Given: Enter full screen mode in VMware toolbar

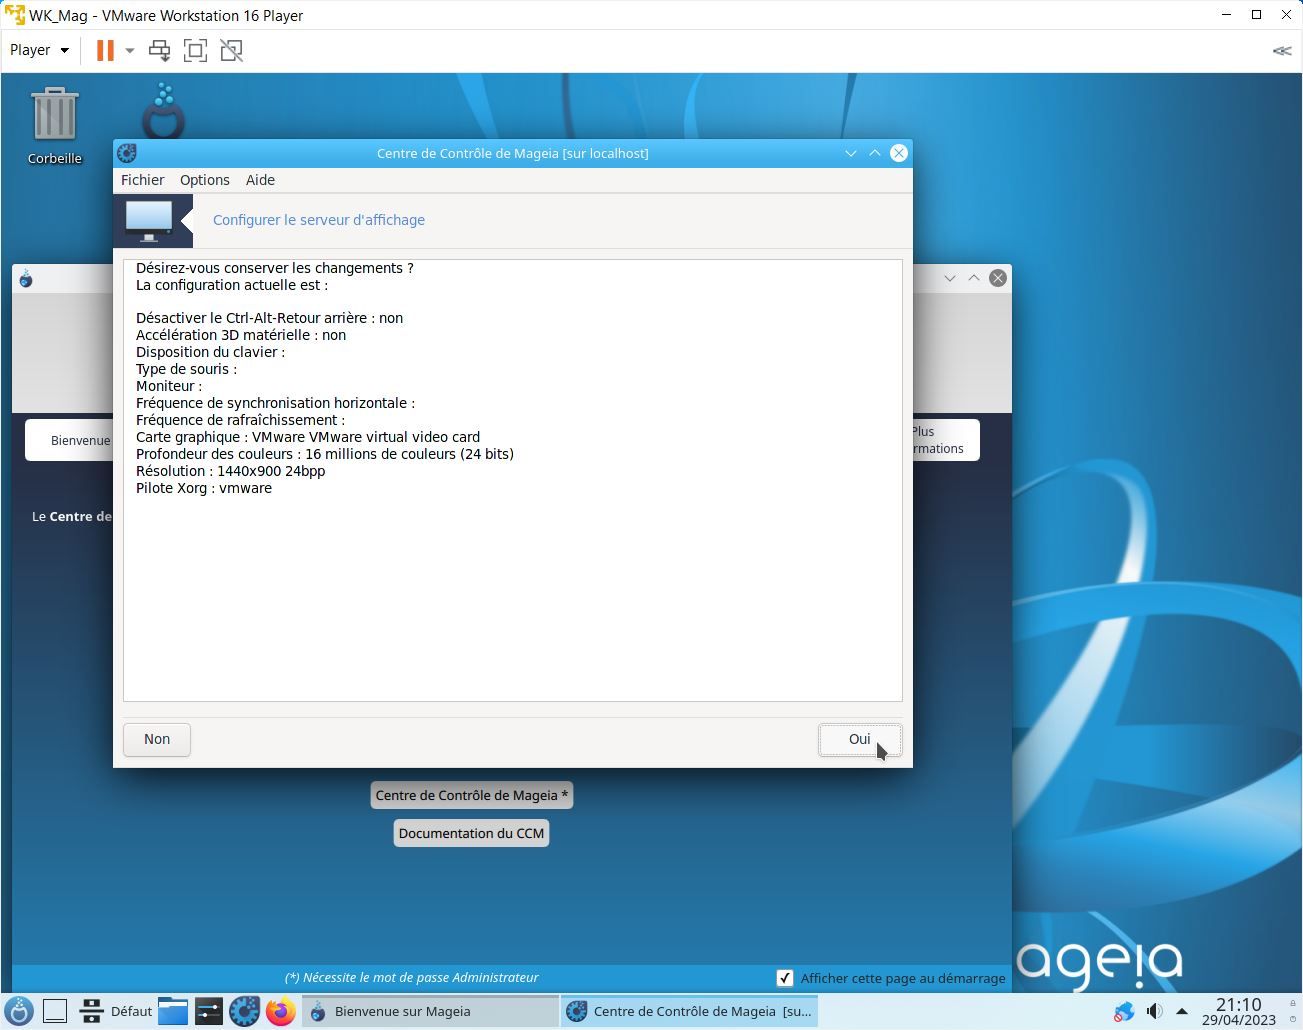Looking at the screenshot, I should (x=195, y=50).
